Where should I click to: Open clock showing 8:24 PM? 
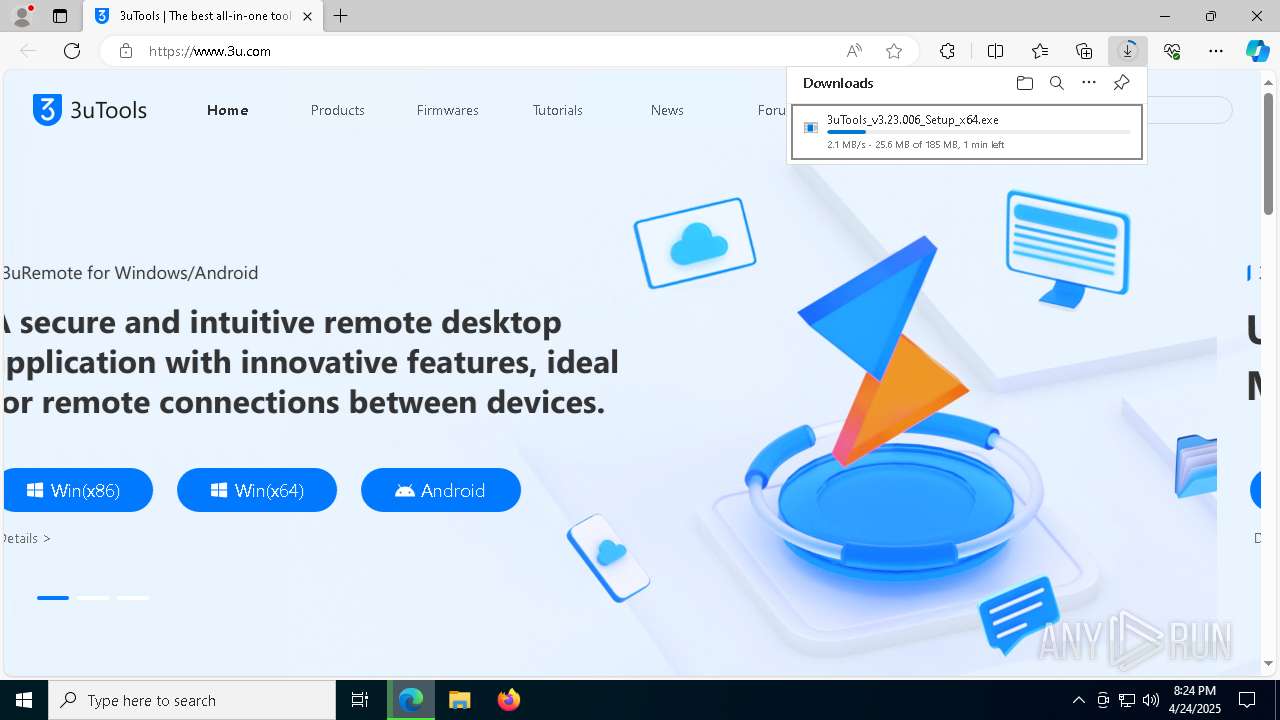tap(1194, 700)
